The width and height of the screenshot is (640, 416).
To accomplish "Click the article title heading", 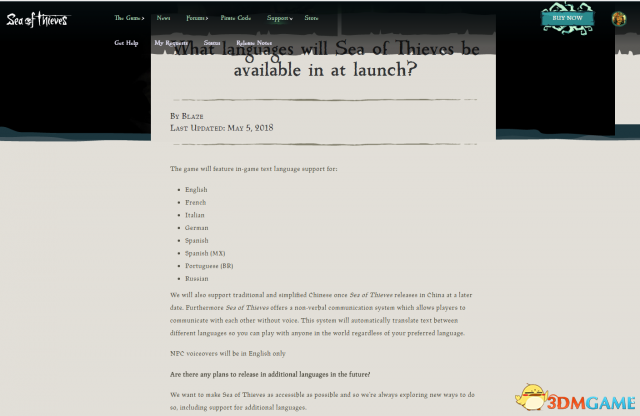I will pyautogui.click(x=325, y=59).
